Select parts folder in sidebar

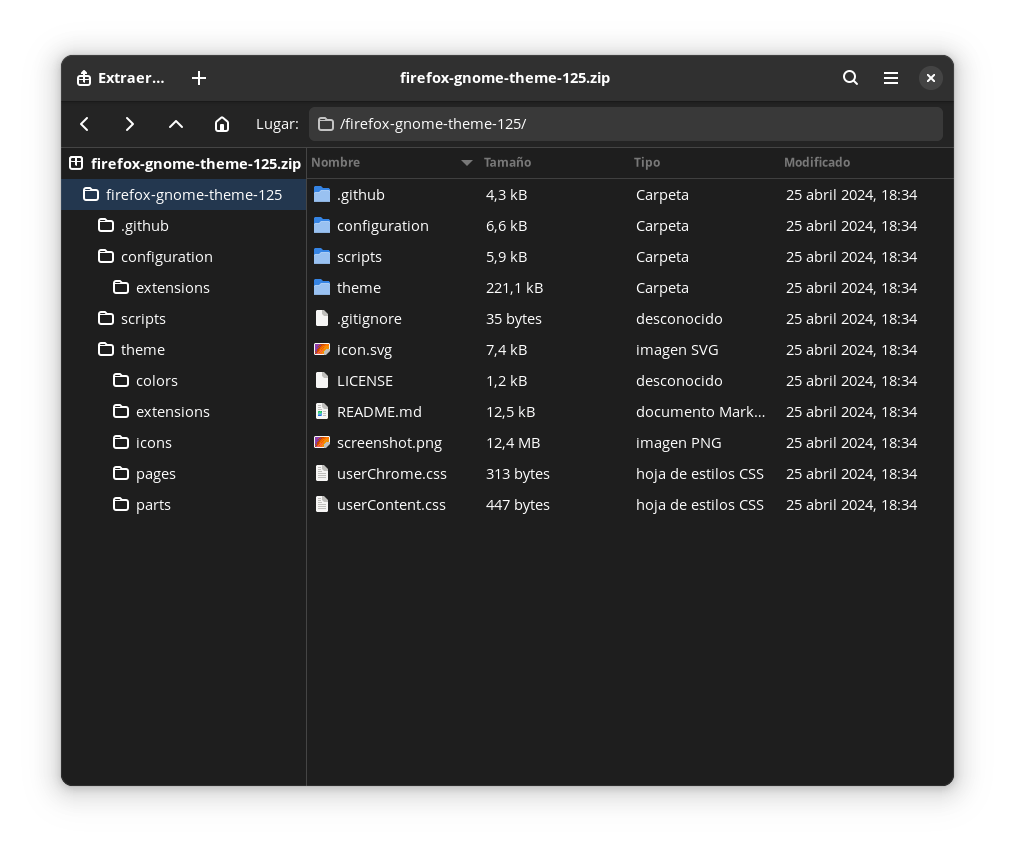coord(184,505)
